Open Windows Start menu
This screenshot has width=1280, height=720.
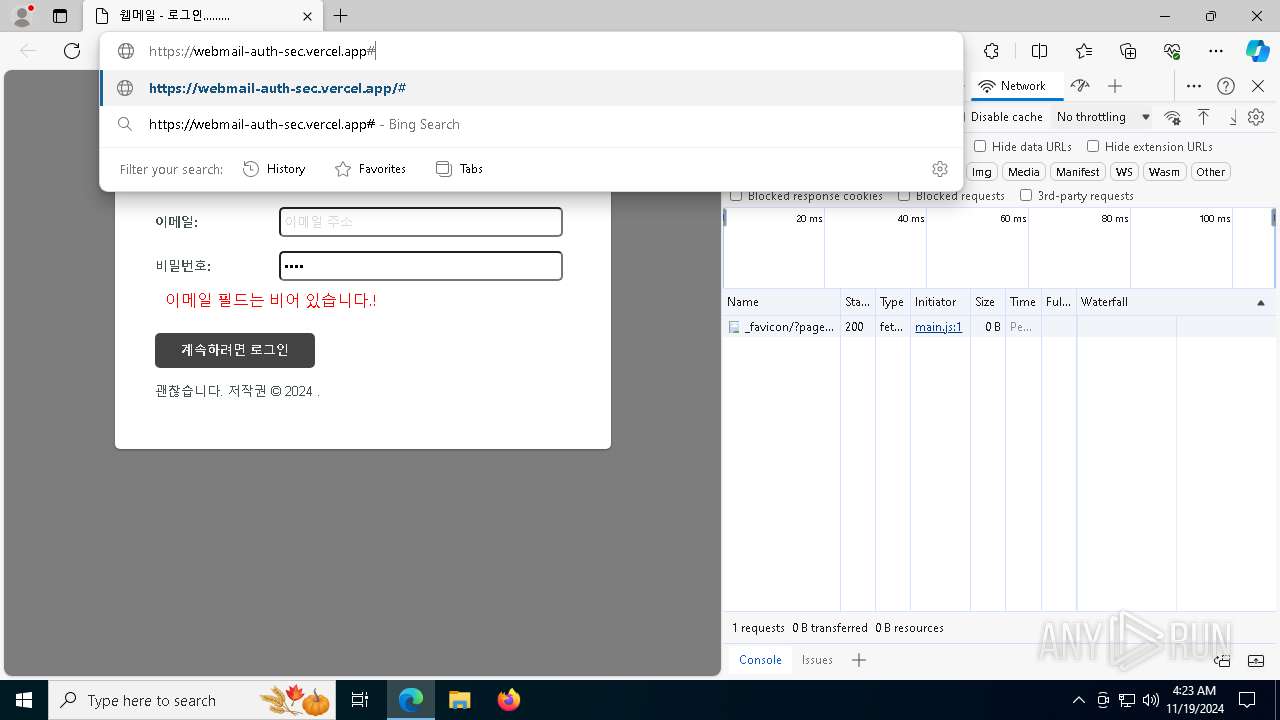click(24, 700)
